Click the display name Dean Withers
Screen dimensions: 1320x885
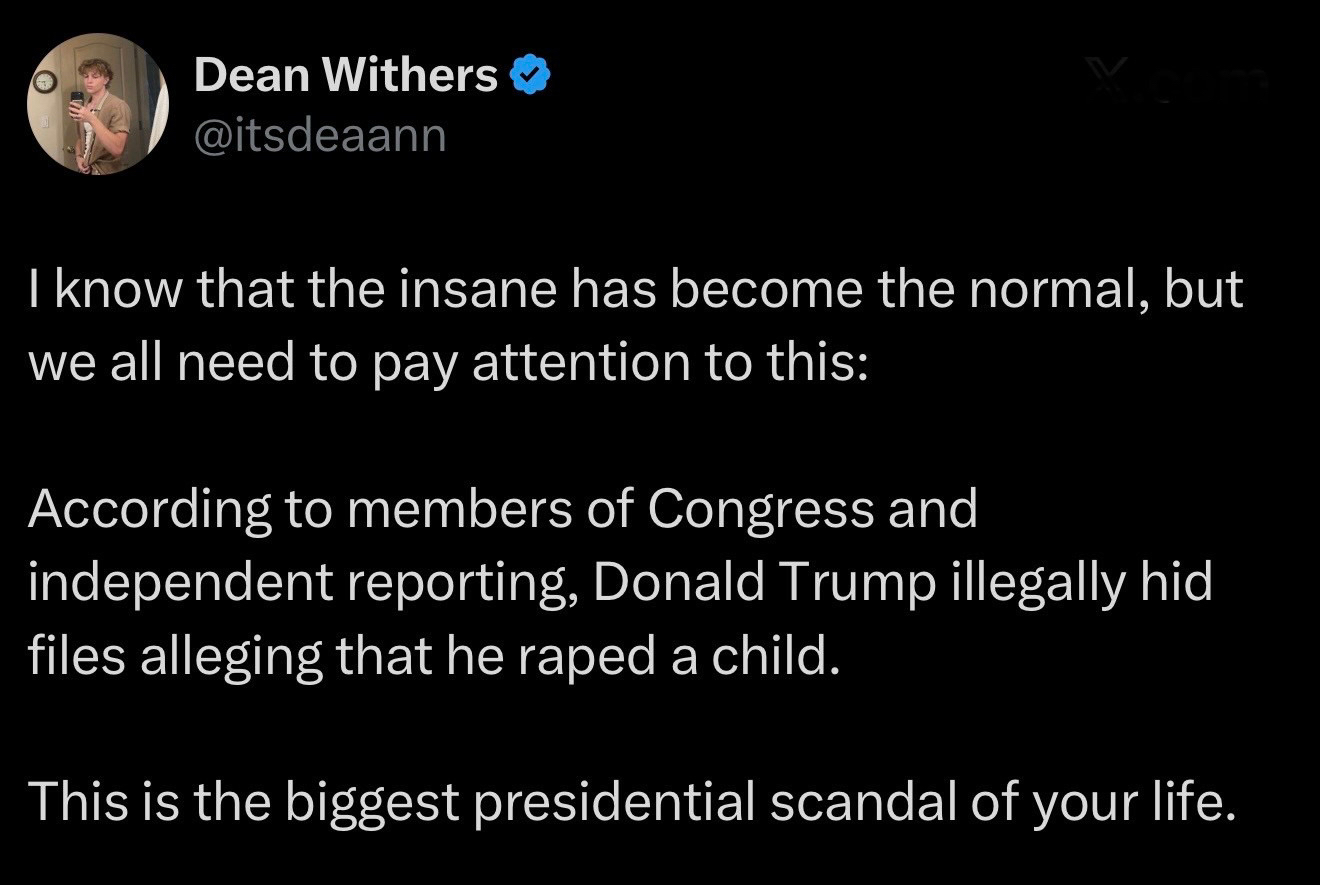pyautogui.click(x=346, y=75)
